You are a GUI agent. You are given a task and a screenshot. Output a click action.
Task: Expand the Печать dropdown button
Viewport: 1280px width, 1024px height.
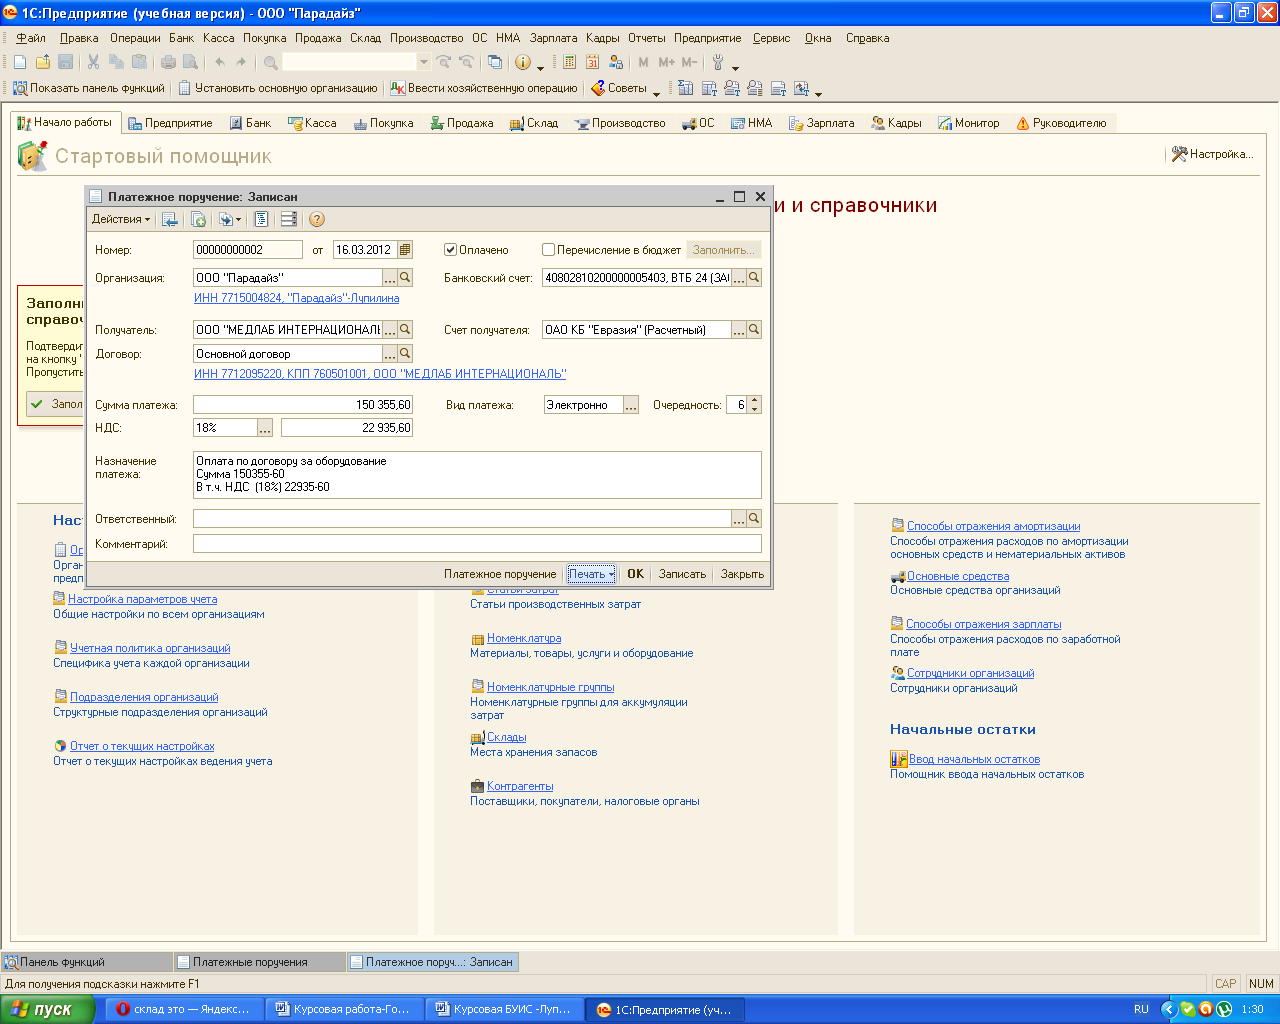(591, 574)
